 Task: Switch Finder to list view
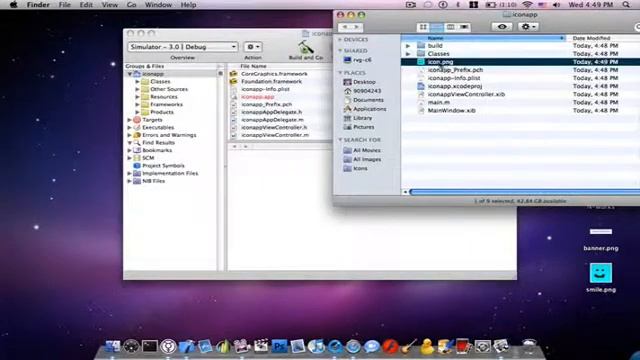coord(437,27)
